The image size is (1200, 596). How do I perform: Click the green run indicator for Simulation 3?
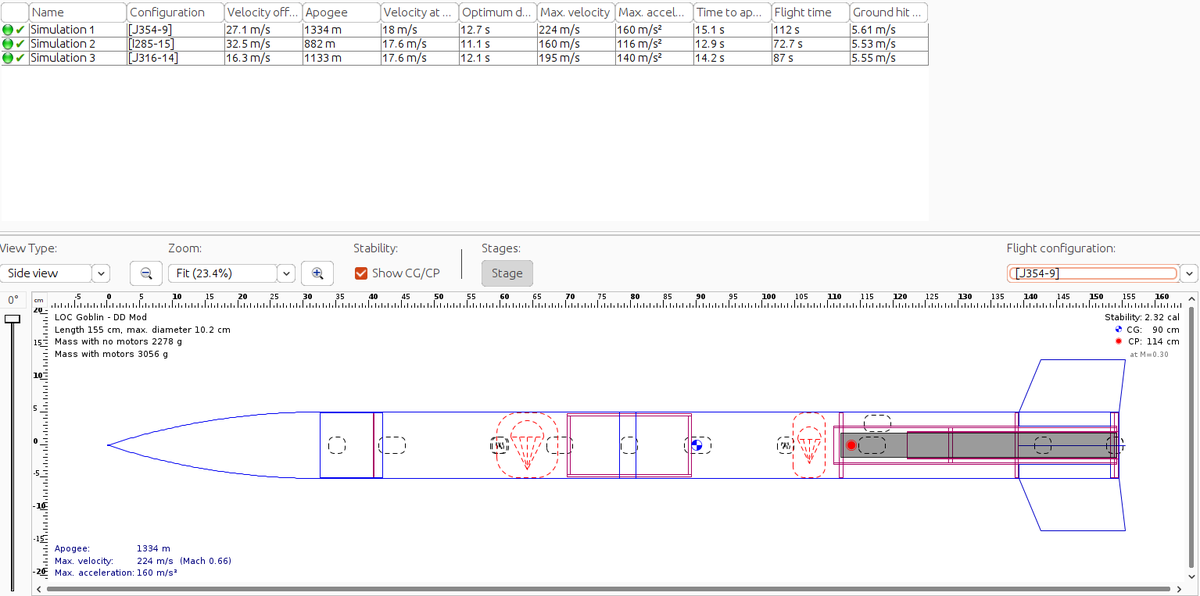[x=7, y=57]
